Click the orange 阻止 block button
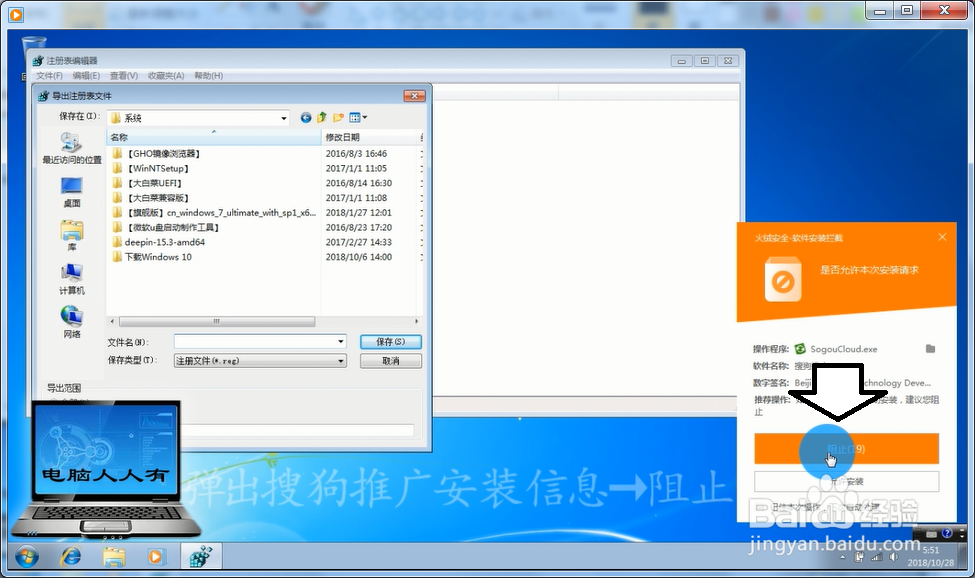Image resolution: width=975 pixels, height=578 pixels. click(x=846, y=449)
